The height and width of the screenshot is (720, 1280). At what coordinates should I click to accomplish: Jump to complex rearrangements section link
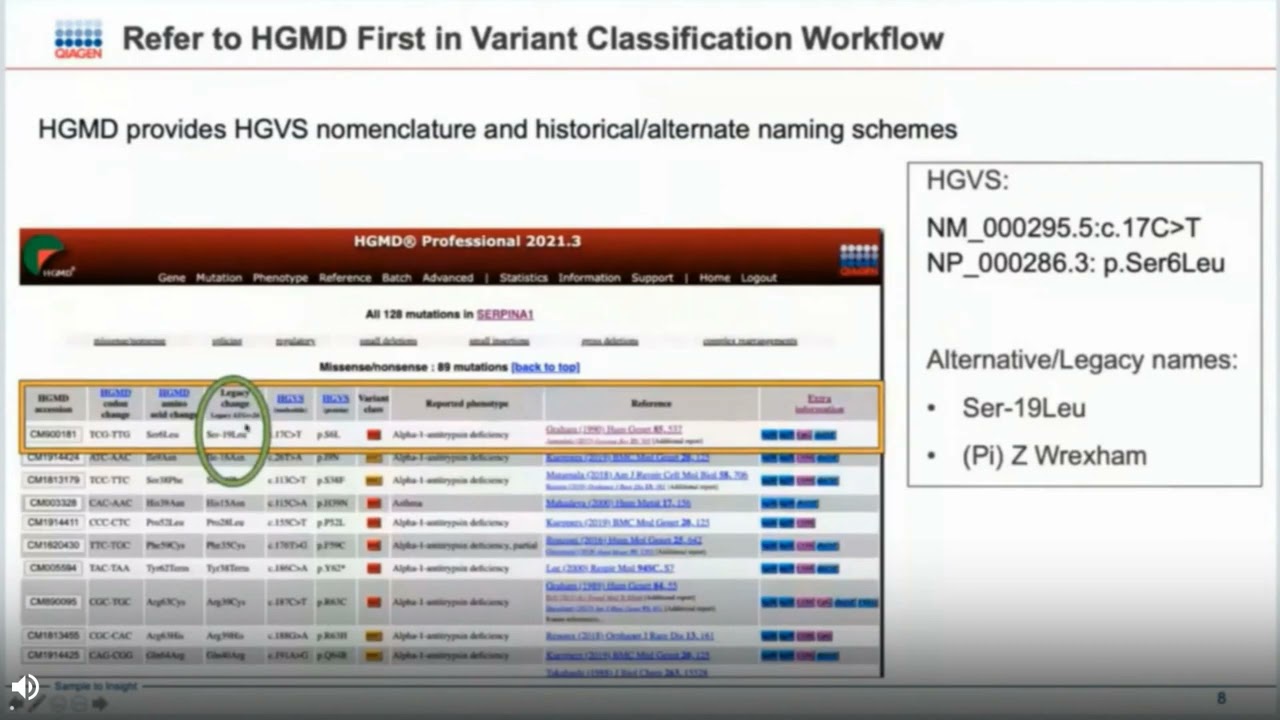(750, 341)
